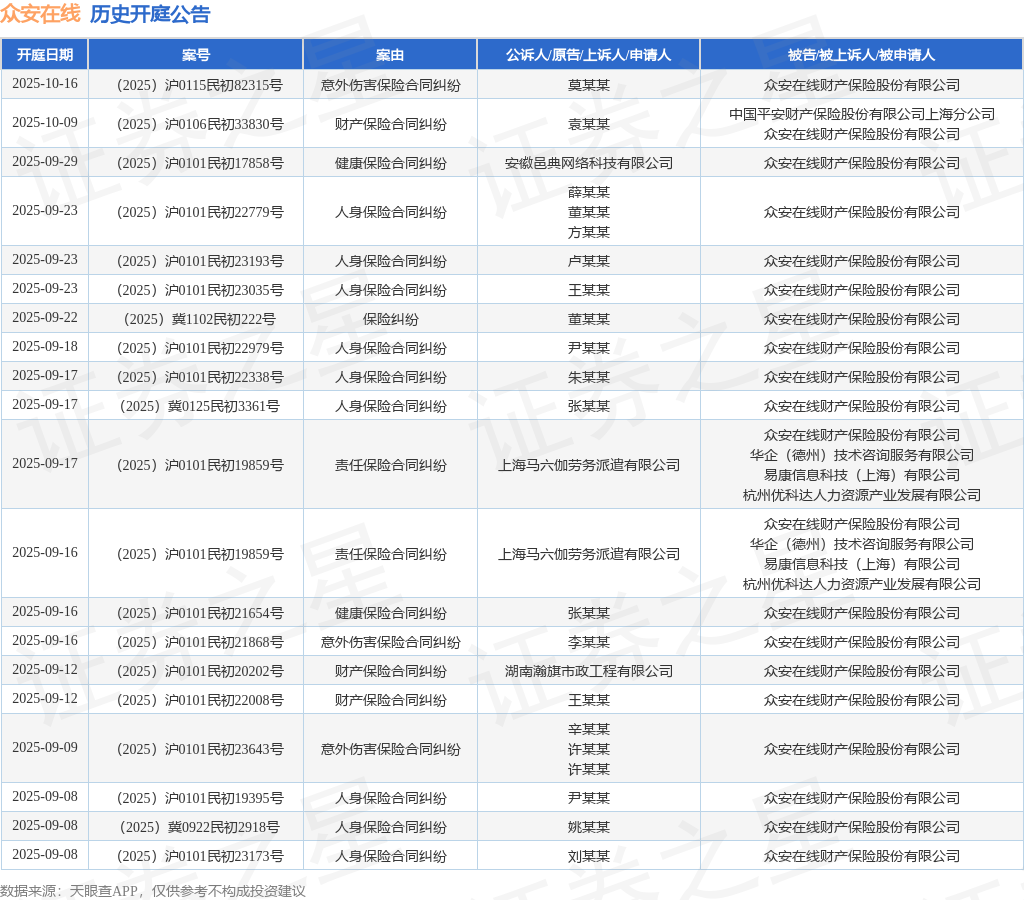Image resolution: width=1024 pixels, height=900 pixels.
Task: Click the 案号 column header
Action: click(195, 55)
